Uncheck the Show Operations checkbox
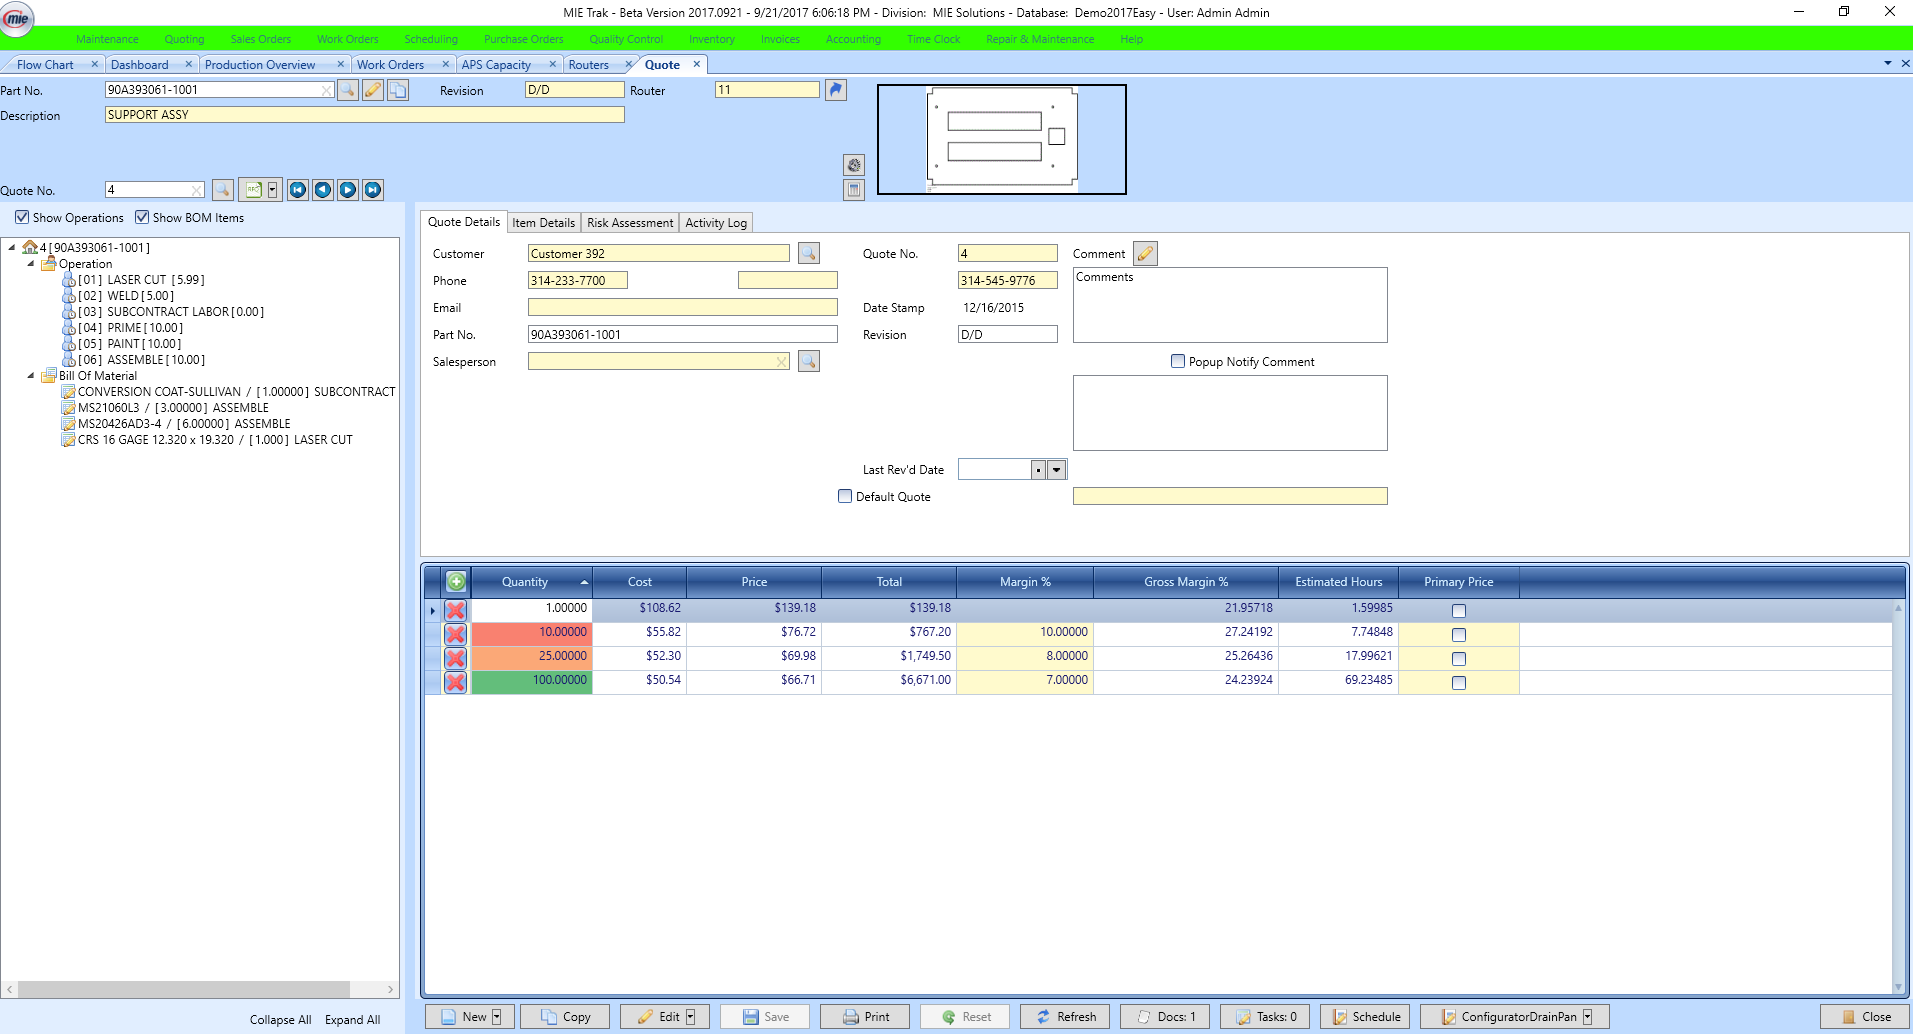Screen dimensions: 1913x1034 (22, 217)
